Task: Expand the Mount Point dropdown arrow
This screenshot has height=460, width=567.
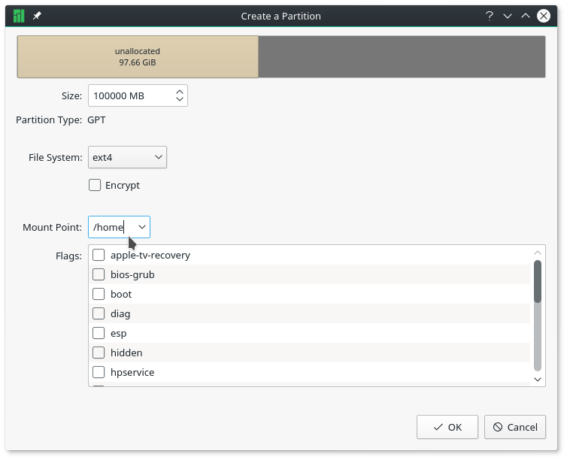Action: pyautogui.click(x=142, y=227)
